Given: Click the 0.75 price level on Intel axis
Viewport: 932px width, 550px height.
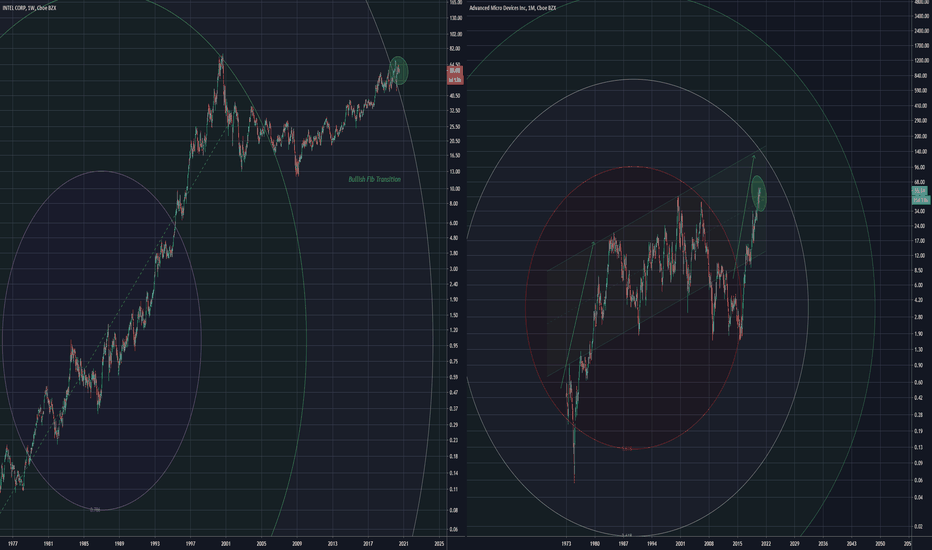Looking at the screenshot, I should pyautogui.click(x=454, y=362).
